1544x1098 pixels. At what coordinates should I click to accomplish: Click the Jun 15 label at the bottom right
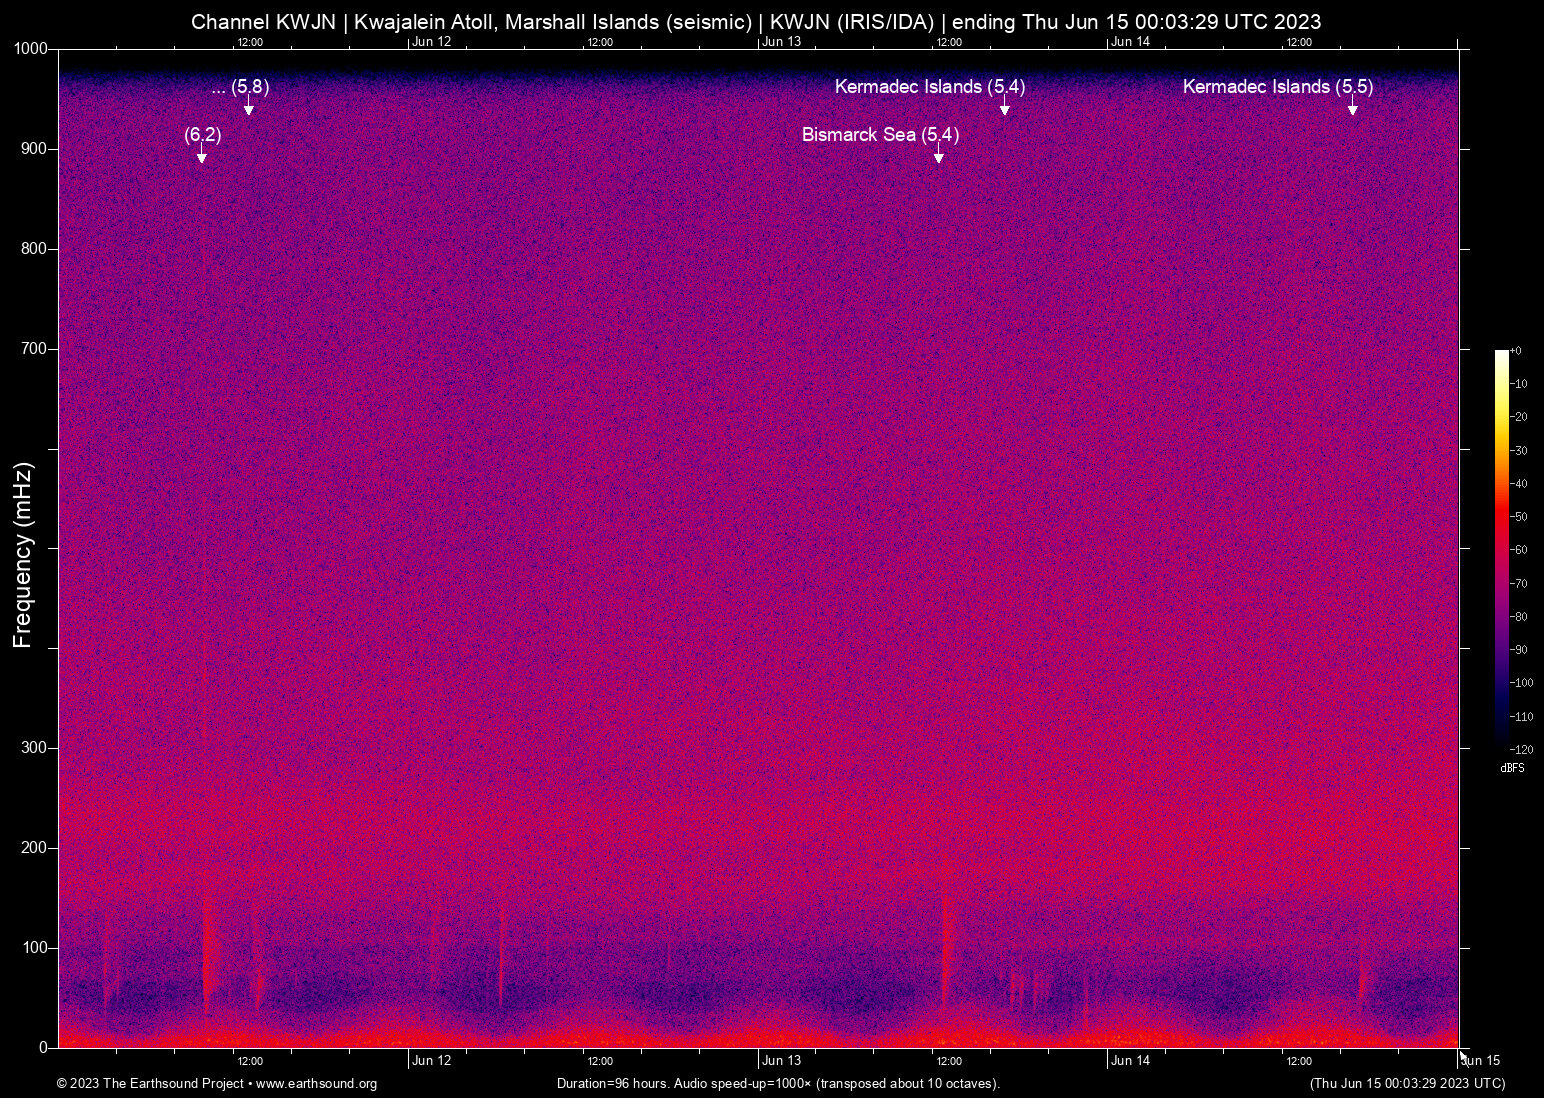(1481, 1061)
